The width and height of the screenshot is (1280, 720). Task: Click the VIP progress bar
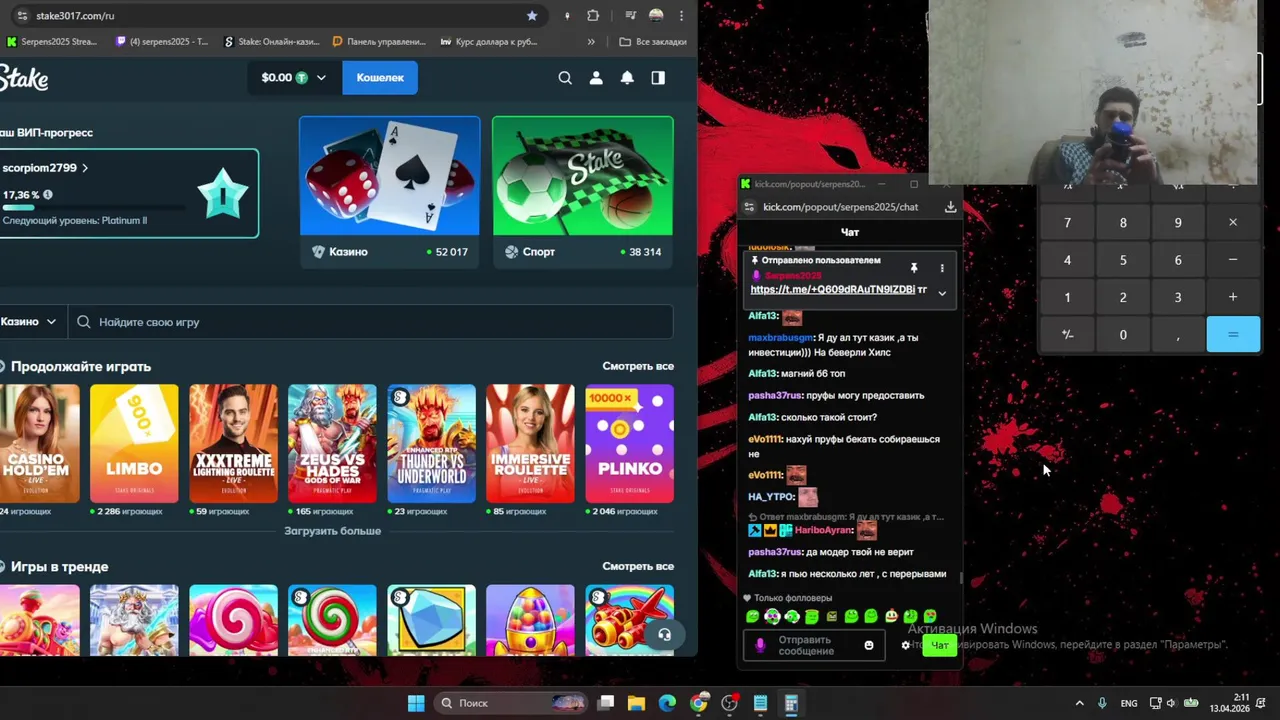(x=94, y=208)
